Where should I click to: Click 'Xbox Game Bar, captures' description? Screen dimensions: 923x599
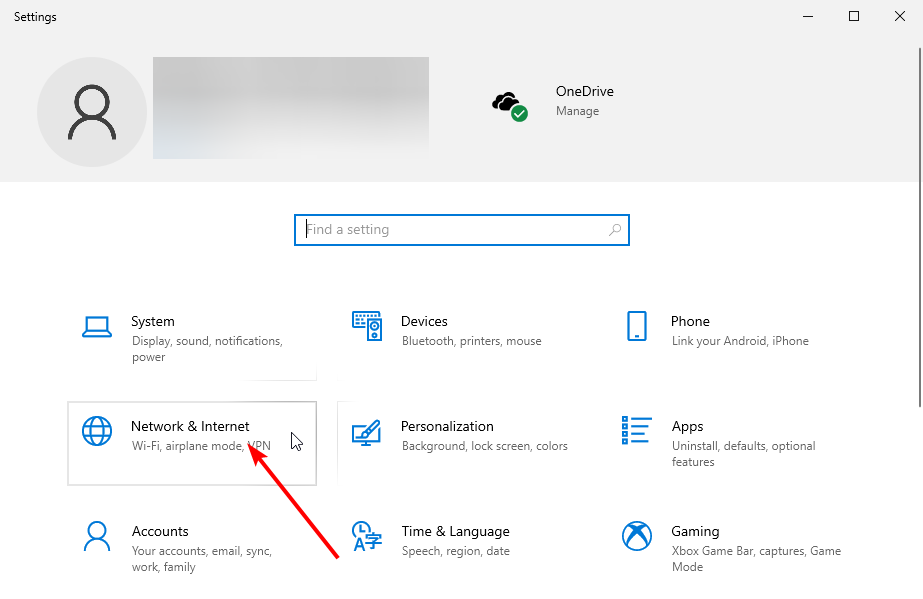tap(756, 559)
